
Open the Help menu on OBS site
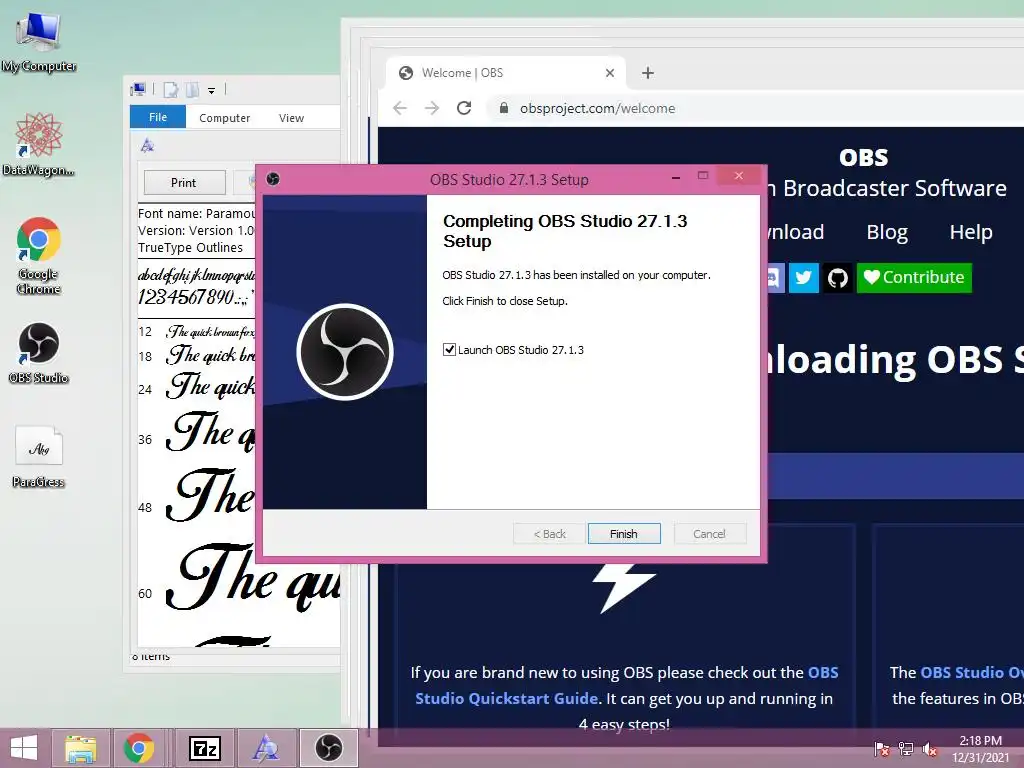click(971, 232)
